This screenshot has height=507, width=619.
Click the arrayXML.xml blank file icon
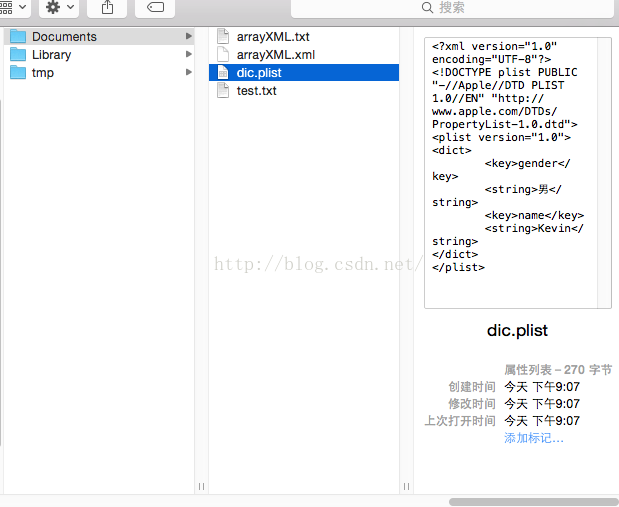click(223, 54)
